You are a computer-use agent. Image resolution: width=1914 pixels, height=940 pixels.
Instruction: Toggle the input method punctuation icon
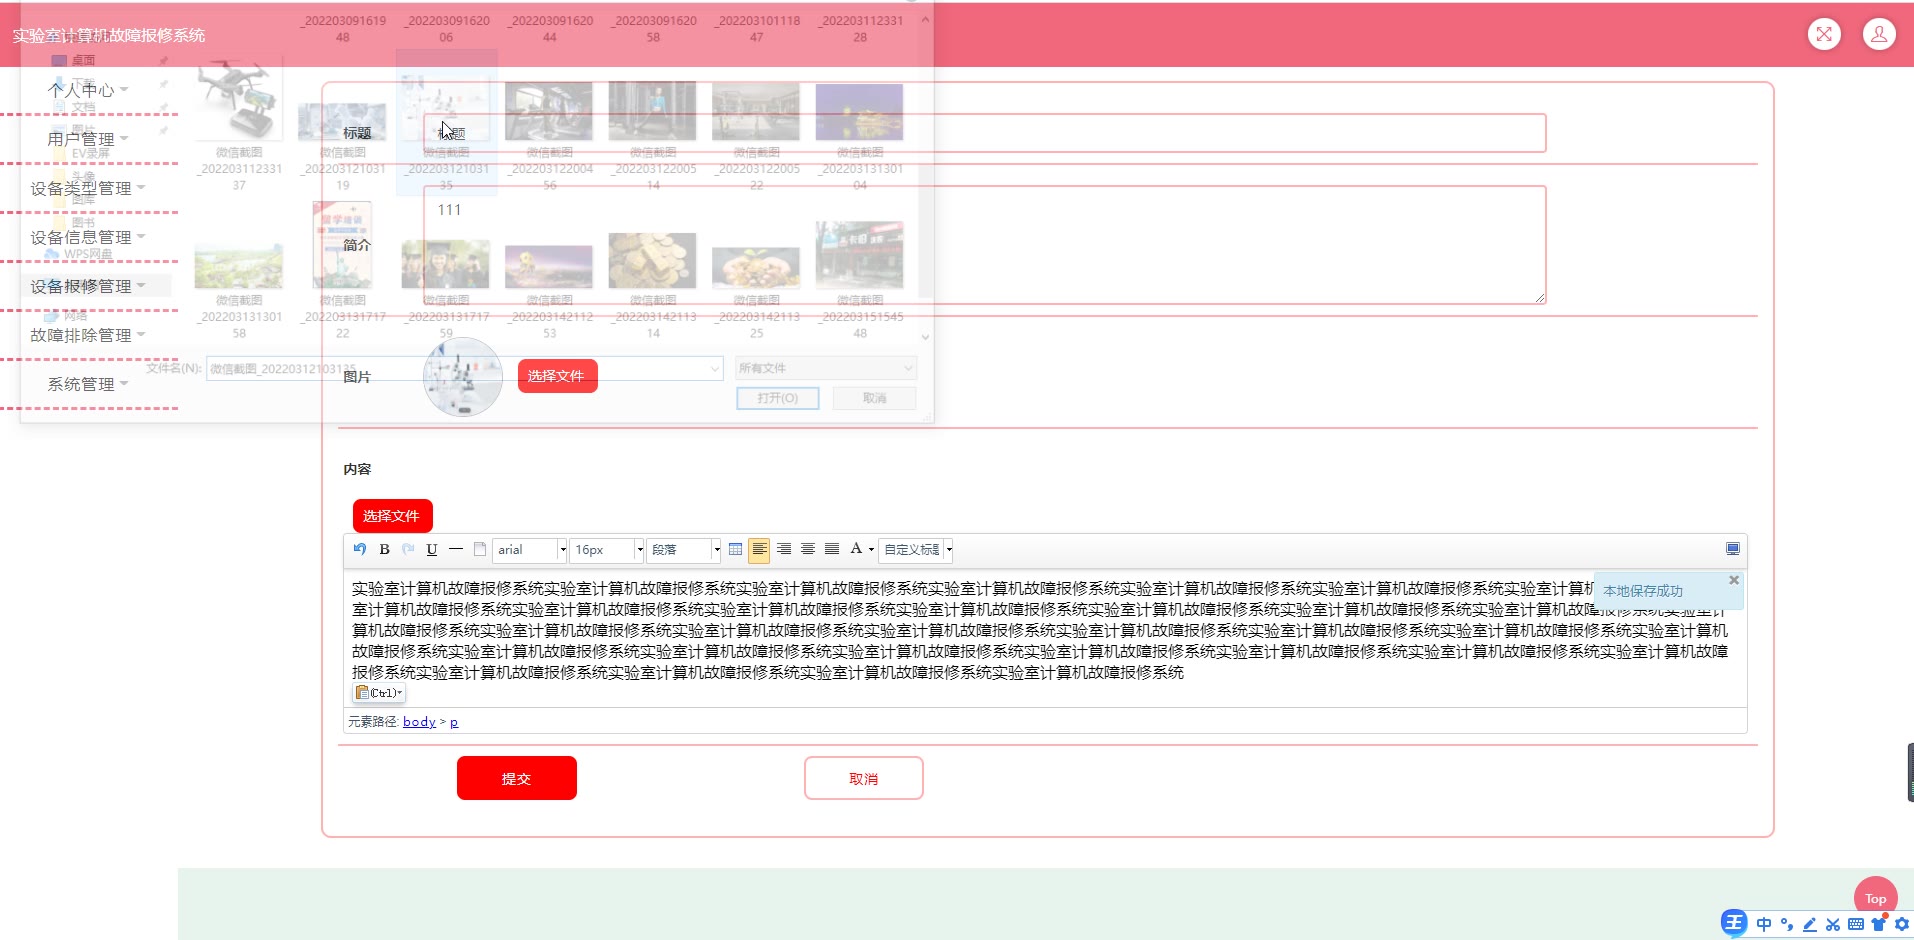1786,924
